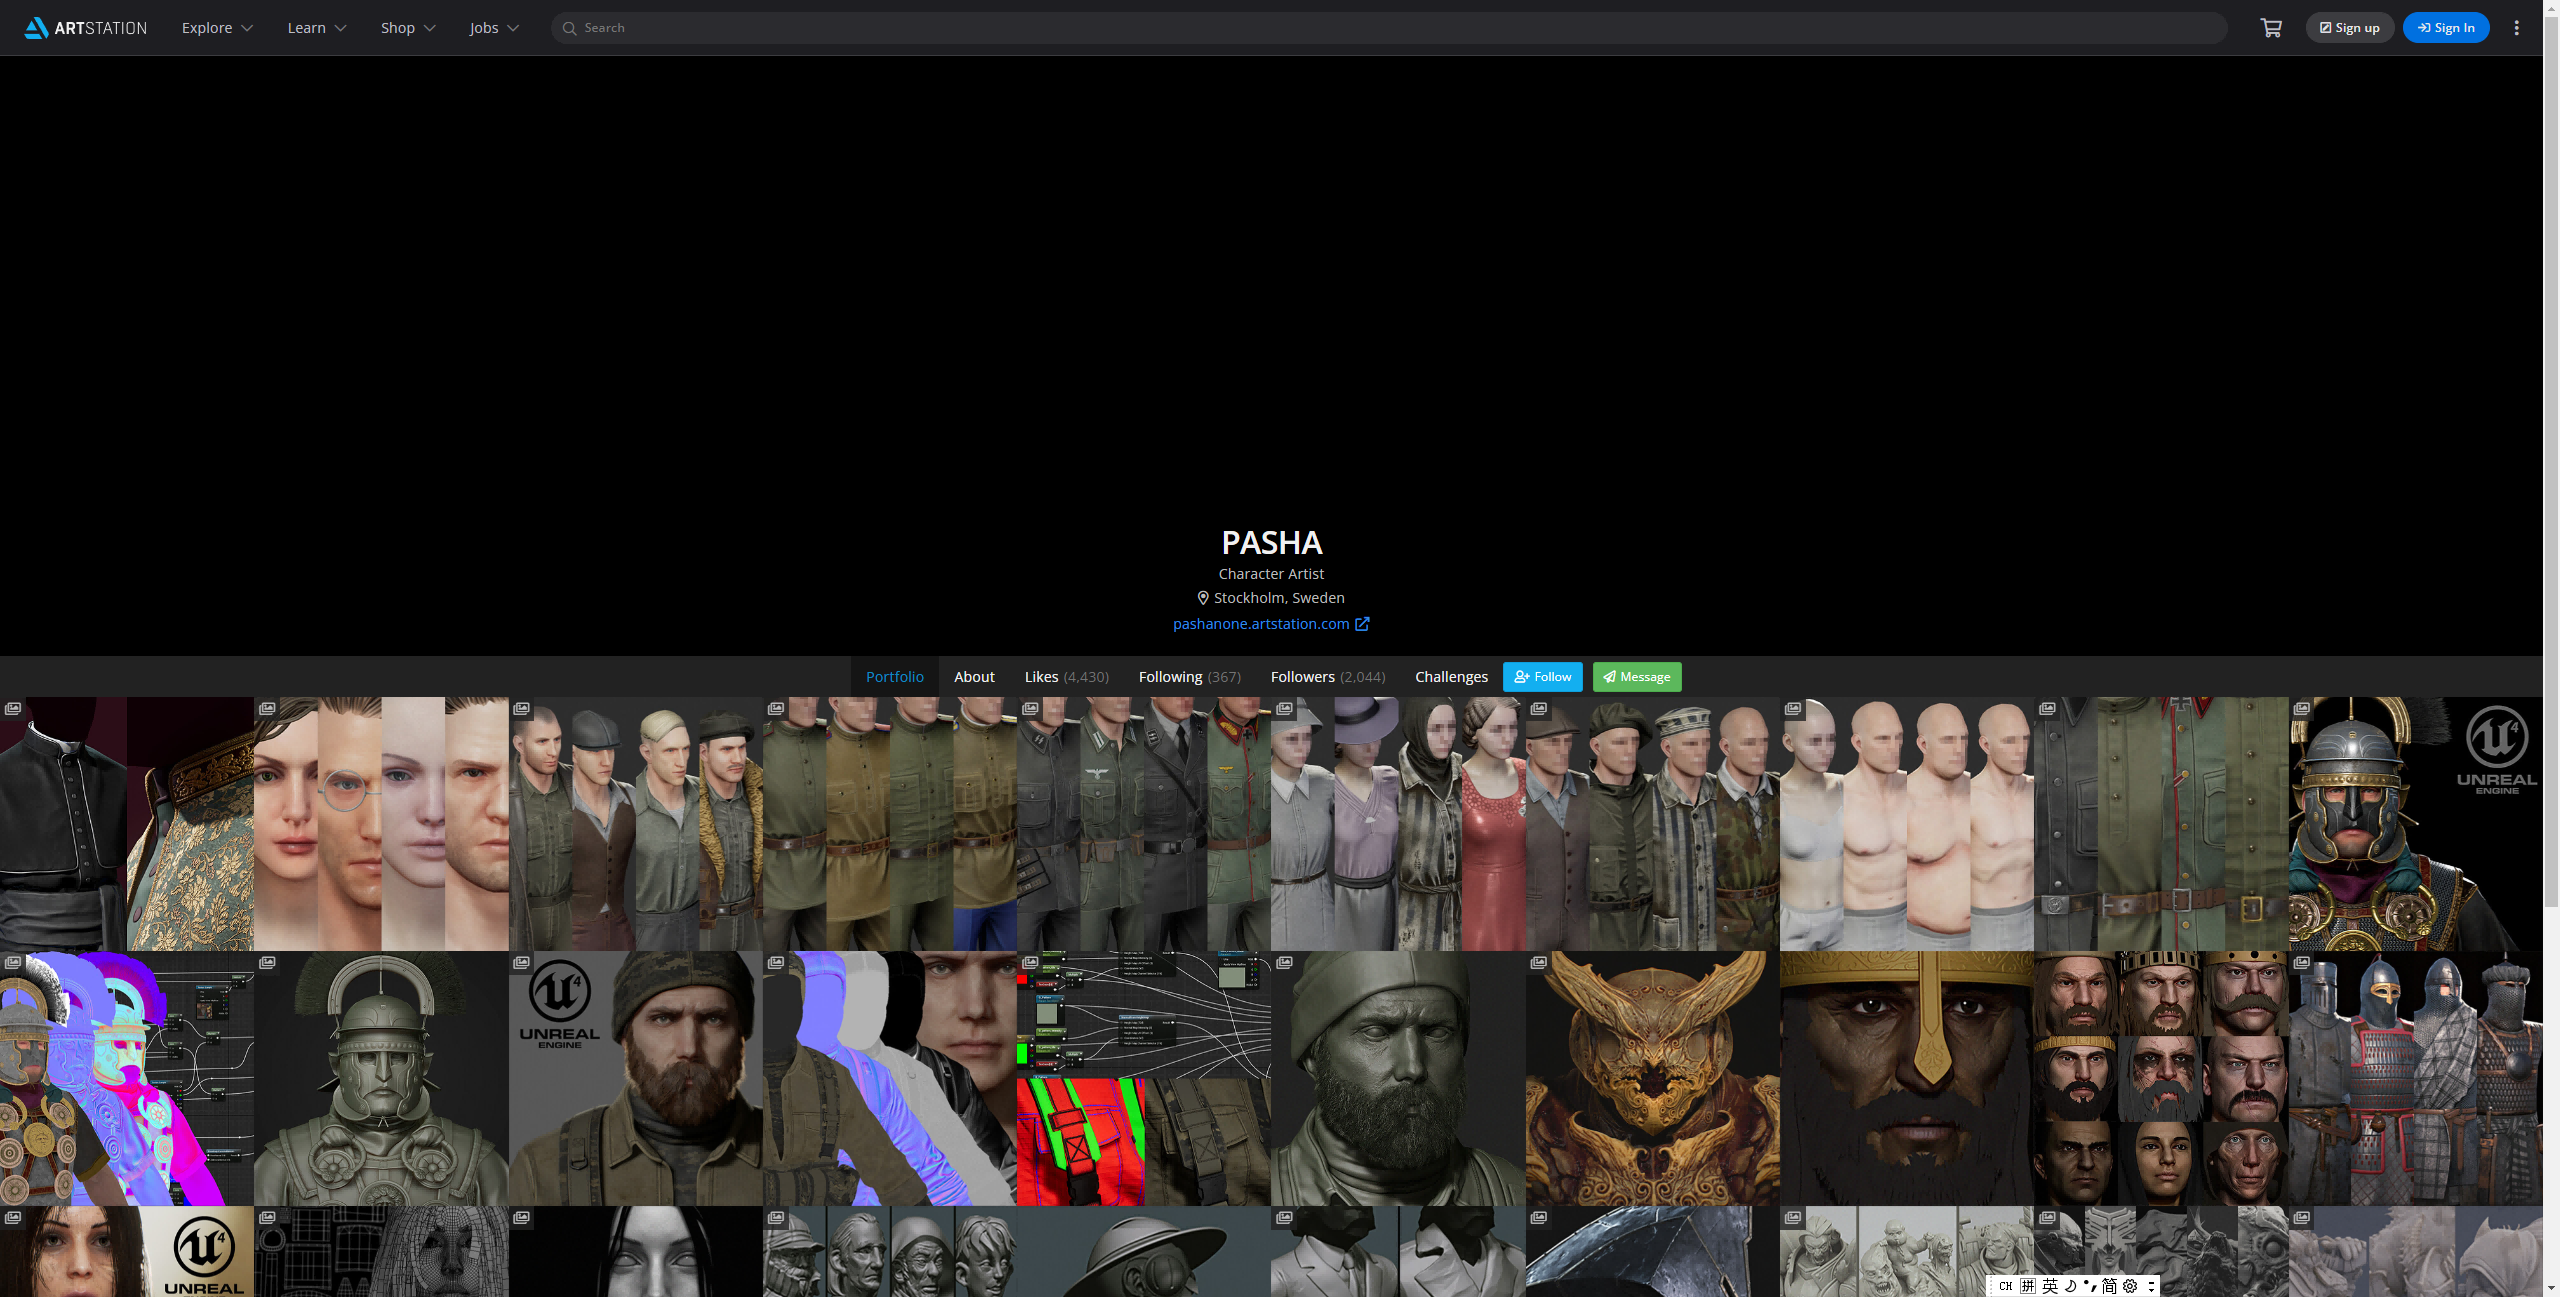Switch to the About tab
The width and height of the screenshot is (2560, 1297).
pyautogui.click(x=973, y=677)
